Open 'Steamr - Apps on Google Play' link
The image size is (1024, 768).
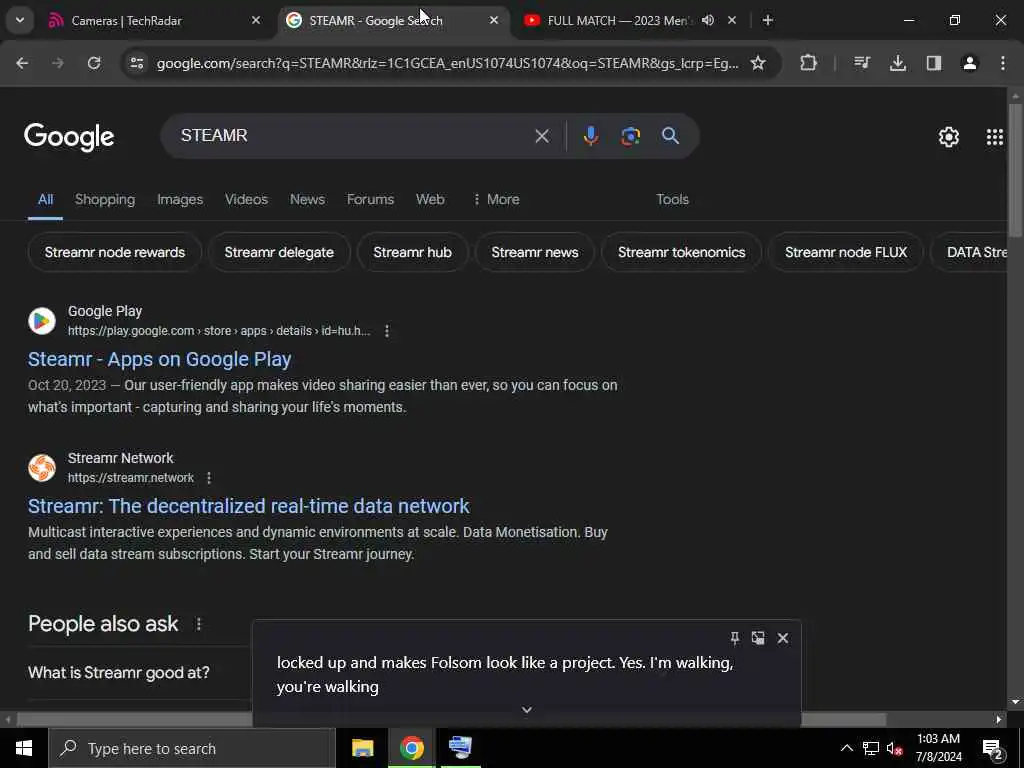point(159,359)
